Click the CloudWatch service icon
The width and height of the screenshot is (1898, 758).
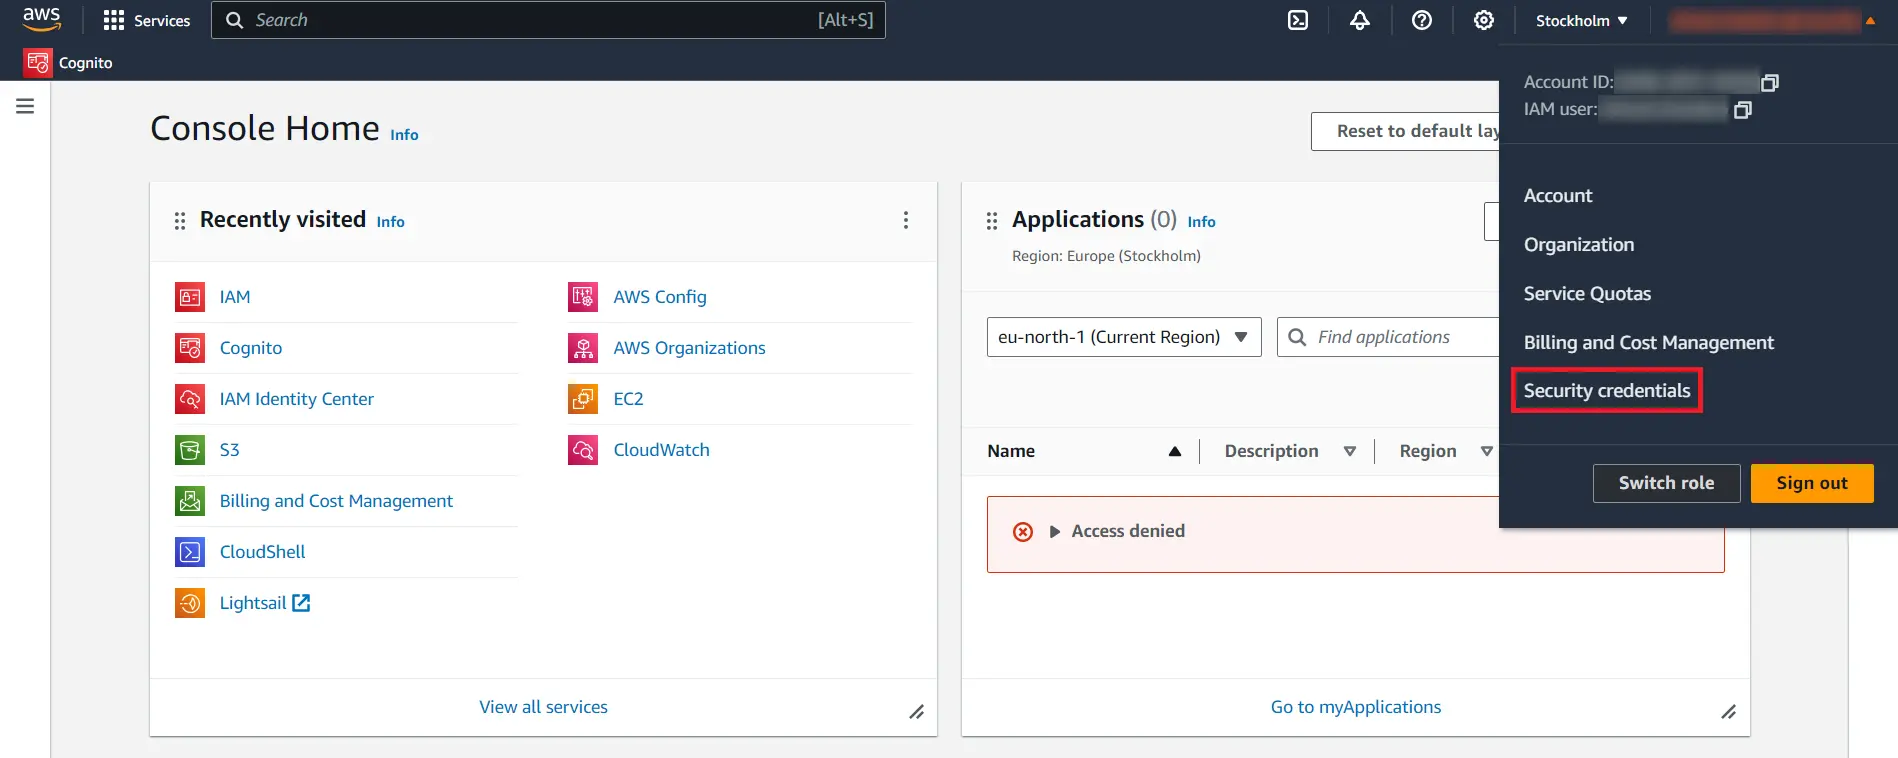click(583, 450)
